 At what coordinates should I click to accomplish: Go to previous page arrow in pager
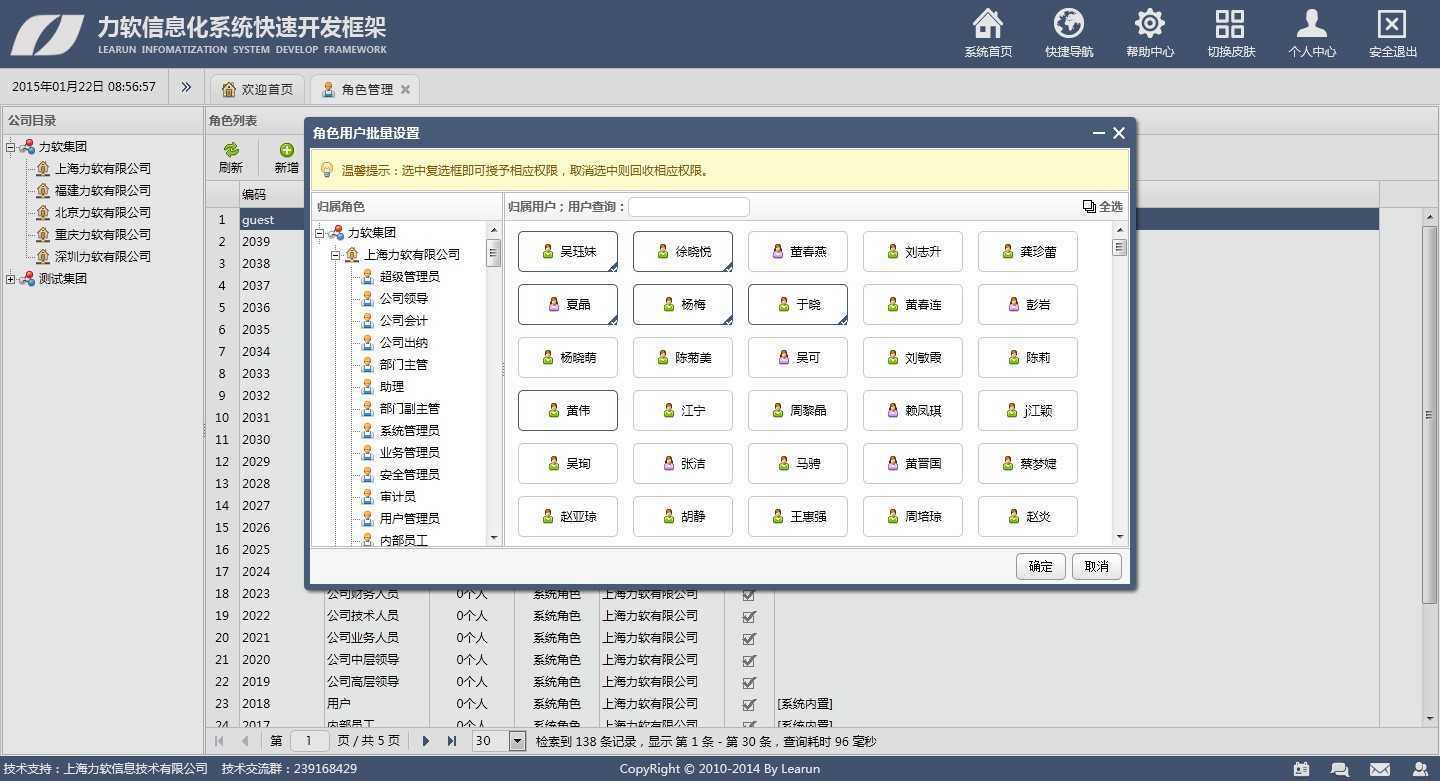click(245, 741)
